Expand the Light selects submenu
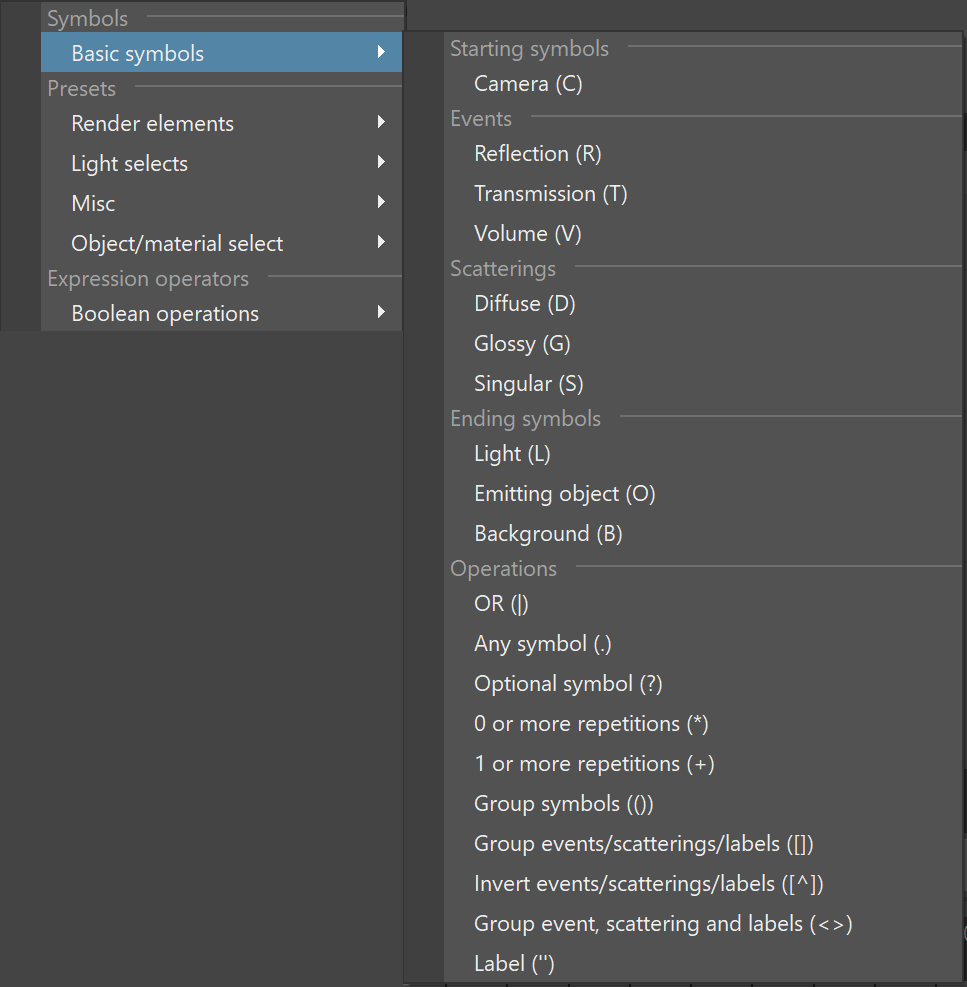Image resolution: width=967 pixels, height=987 pixels. [221, 163]
